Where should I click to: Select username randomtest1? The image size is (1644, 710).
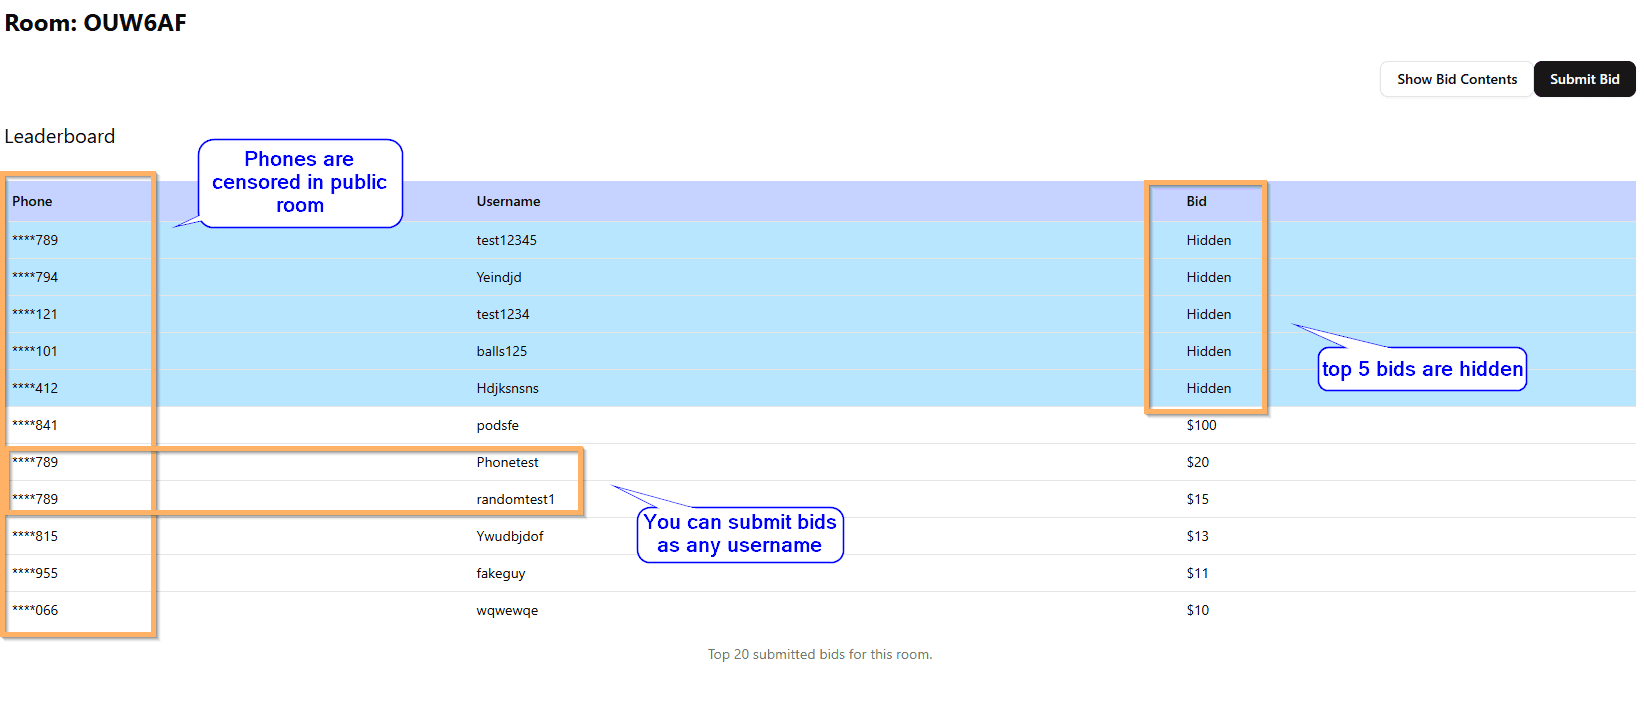point(515,499)
